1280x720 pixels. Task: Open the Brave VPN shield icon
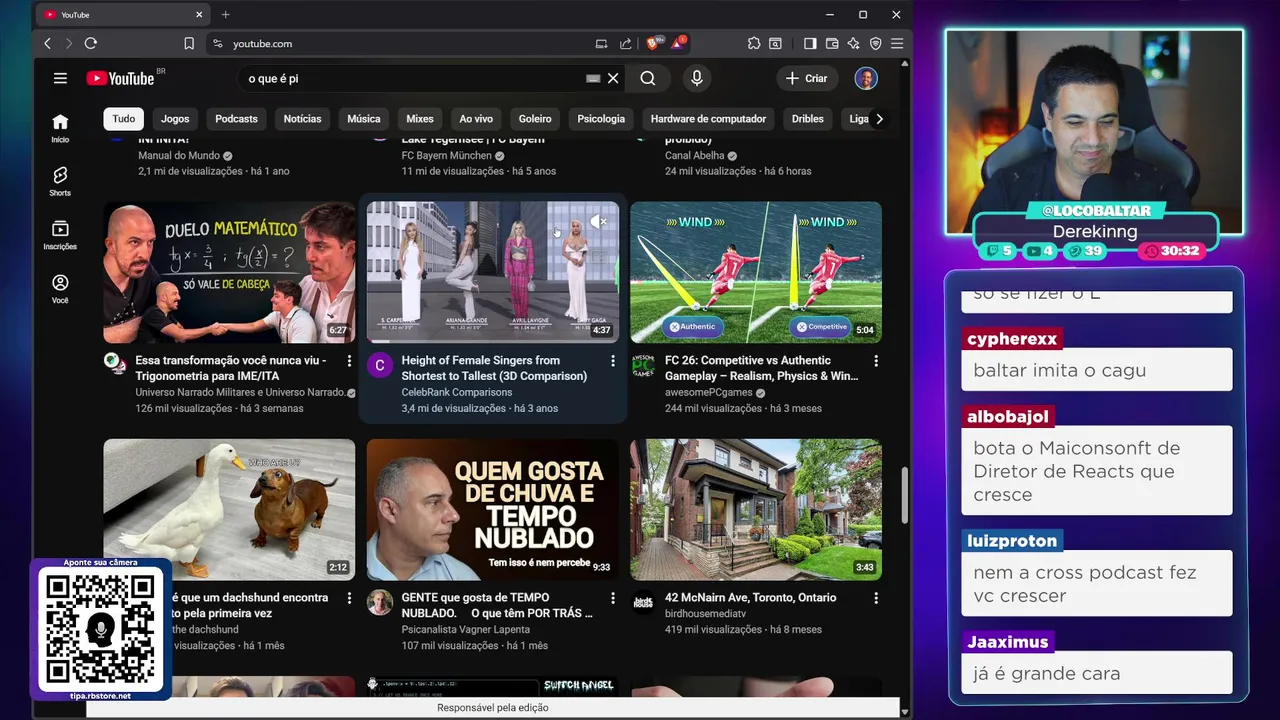(x=875, y=43)
